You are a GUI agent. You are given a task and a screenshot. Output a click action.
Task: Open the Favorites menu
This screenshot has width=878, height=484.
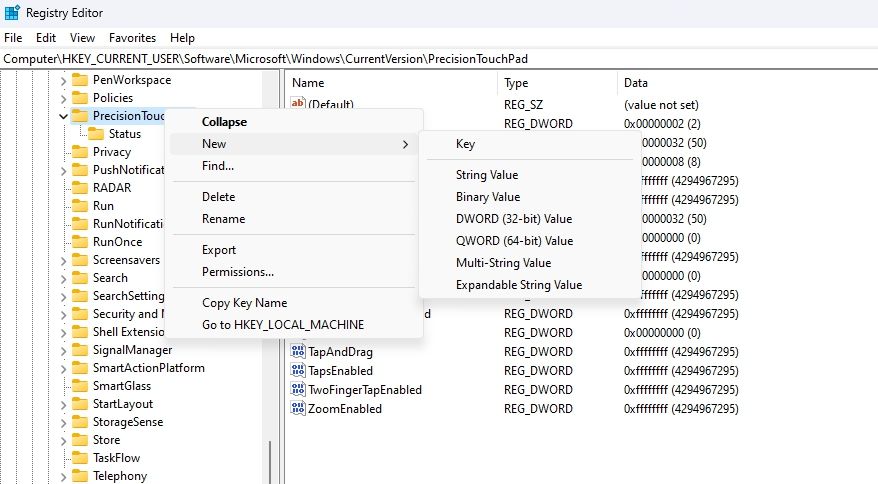click(x=132, y=38)
